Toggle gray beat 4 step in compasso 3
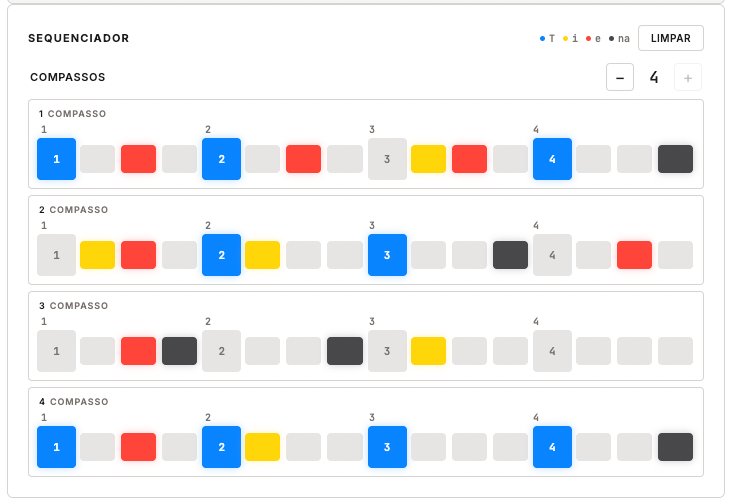 pyautogui.click(x=552, y=351)
